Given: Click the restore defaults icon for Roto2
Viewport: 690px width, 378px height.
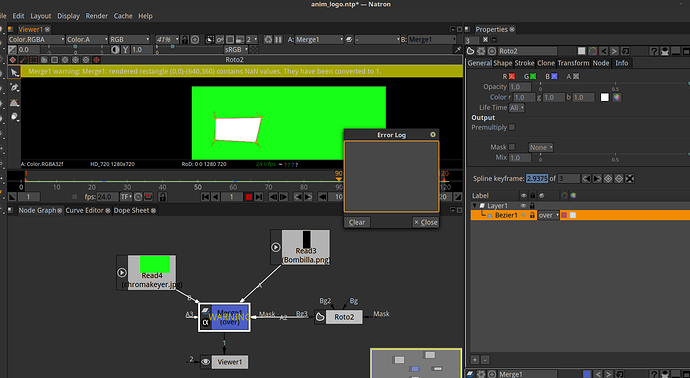Looking at the screenshot, I should (625, 51).
